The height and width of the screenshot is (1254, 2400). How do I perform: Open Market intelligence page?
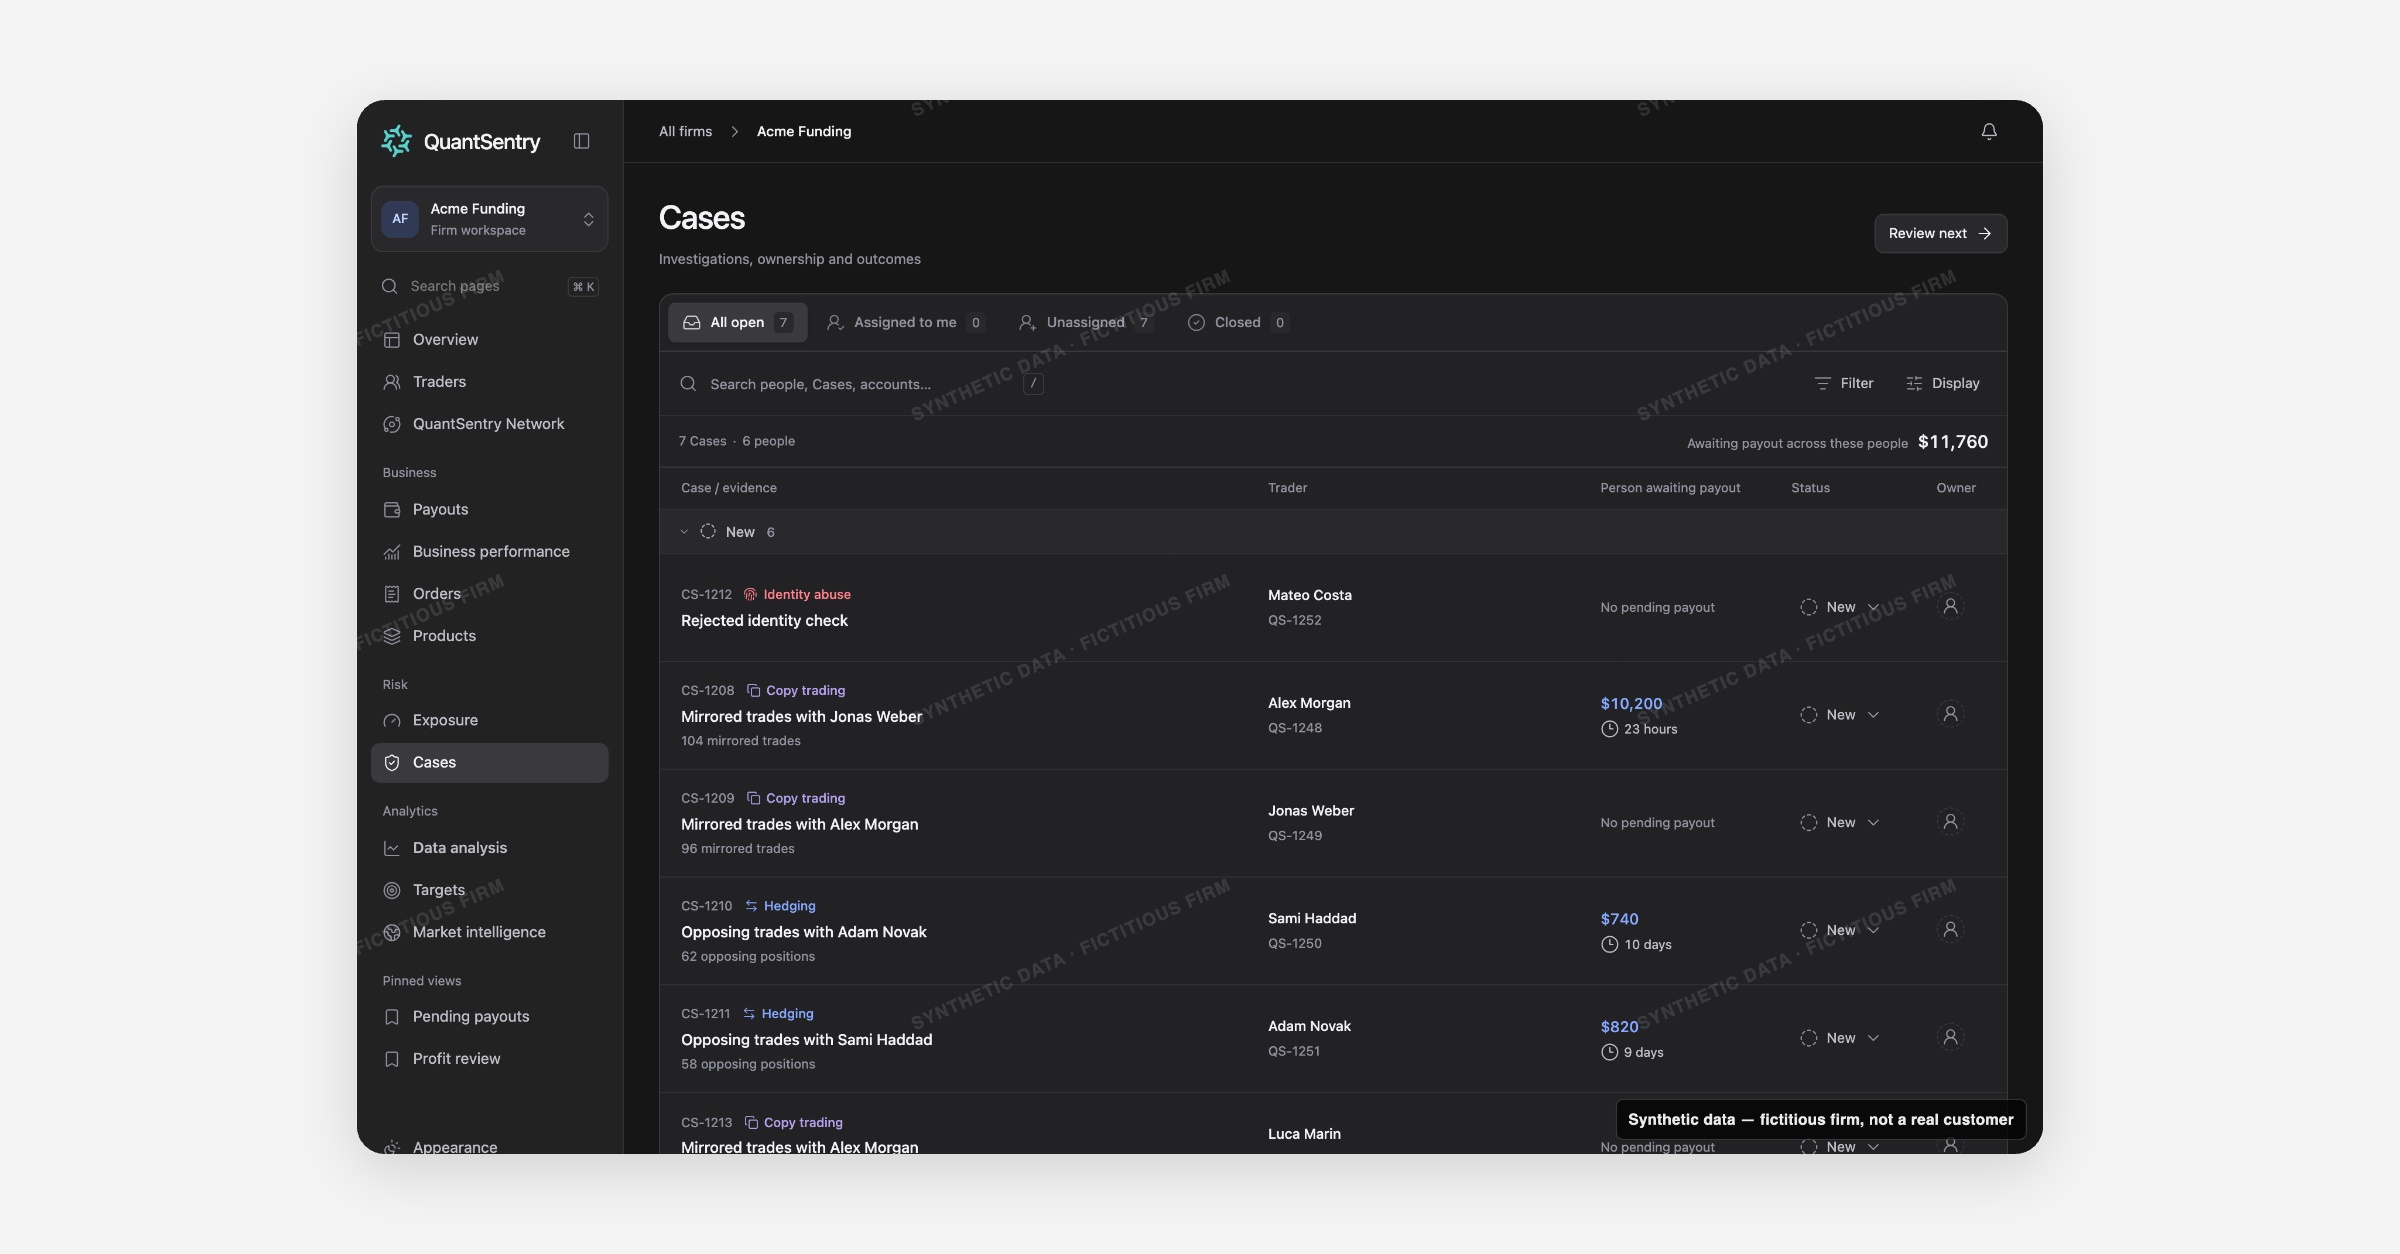[x=489, y=932]
